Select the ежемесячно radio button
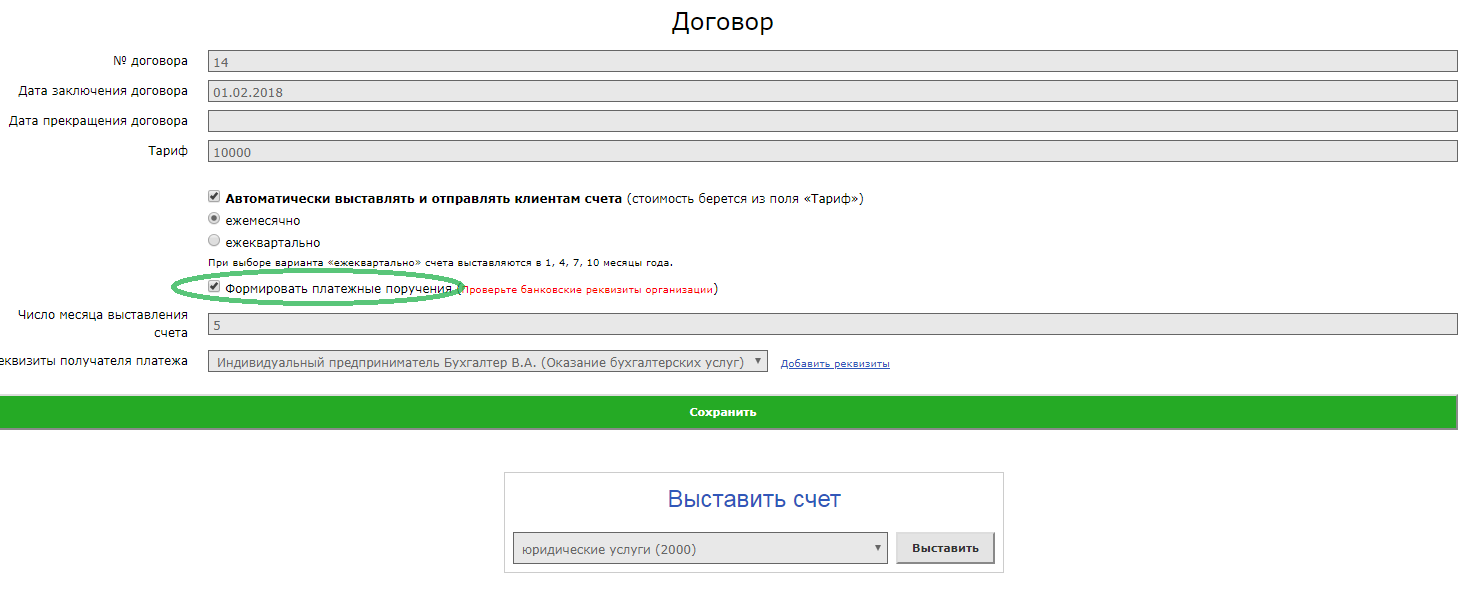Viewport: 1478px width, 597px height. 214,219
